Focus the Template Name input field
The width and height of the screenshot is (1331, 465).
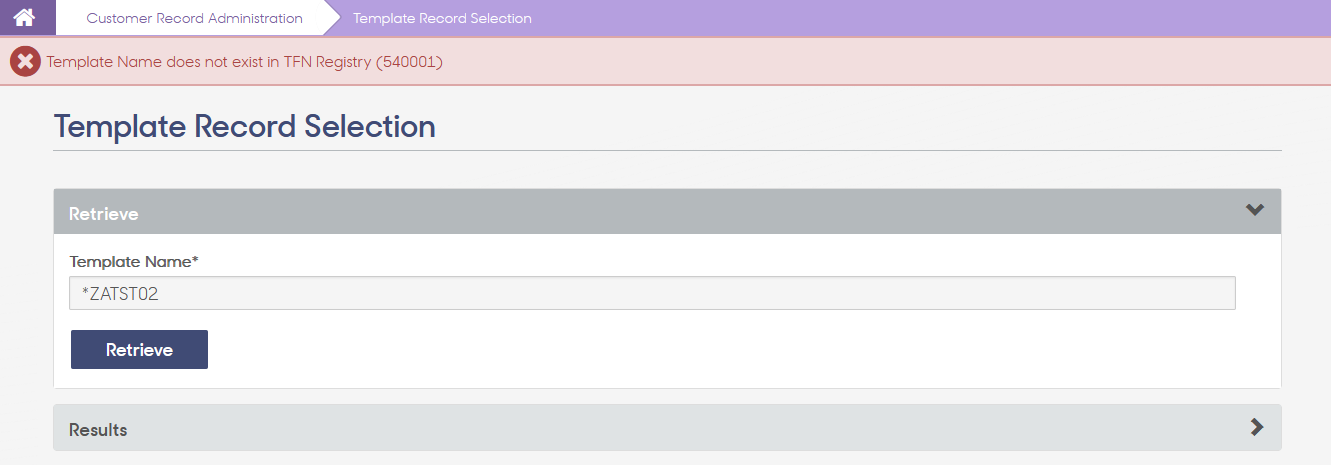pos(653,293)
